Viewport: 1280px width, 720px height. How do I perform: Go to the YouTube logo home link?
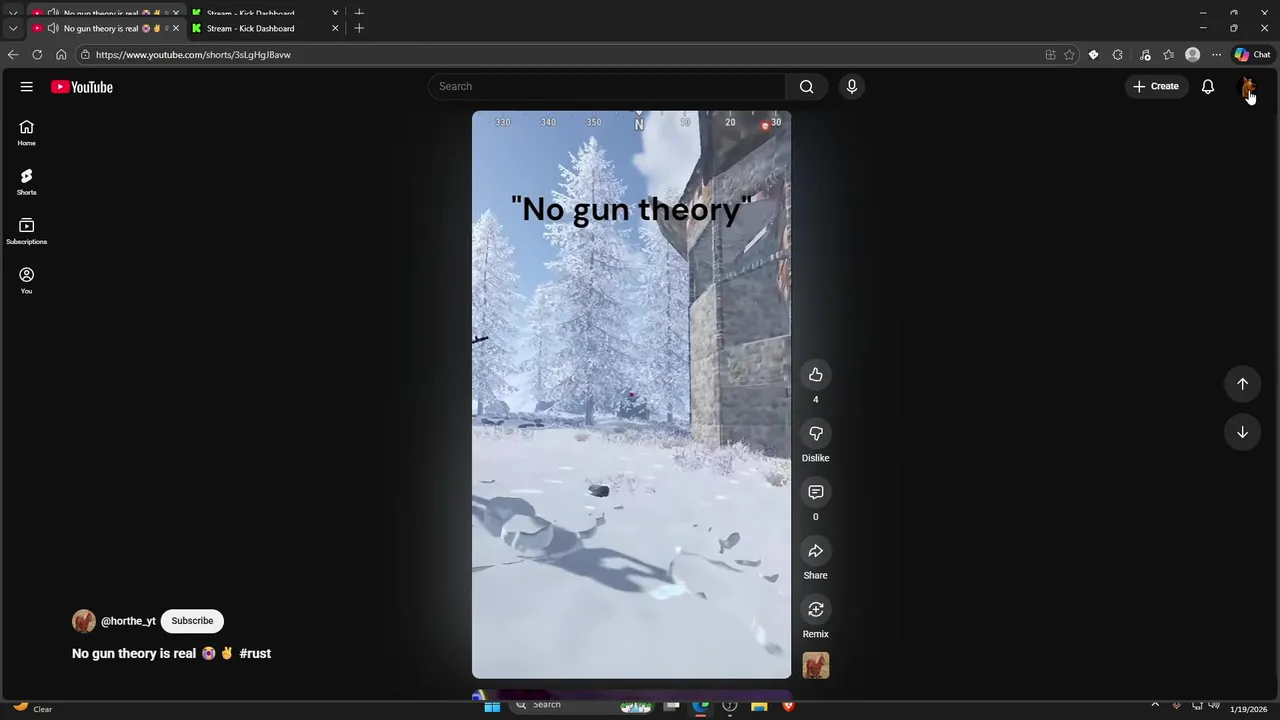click(82, 87)
